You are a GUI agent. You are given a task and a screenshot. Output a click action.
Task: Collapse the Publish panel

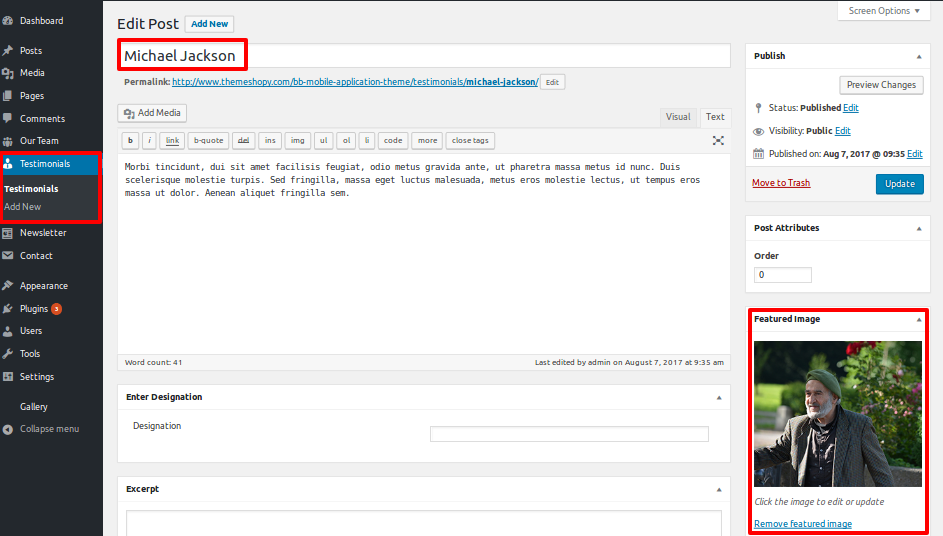pos(918,56)
